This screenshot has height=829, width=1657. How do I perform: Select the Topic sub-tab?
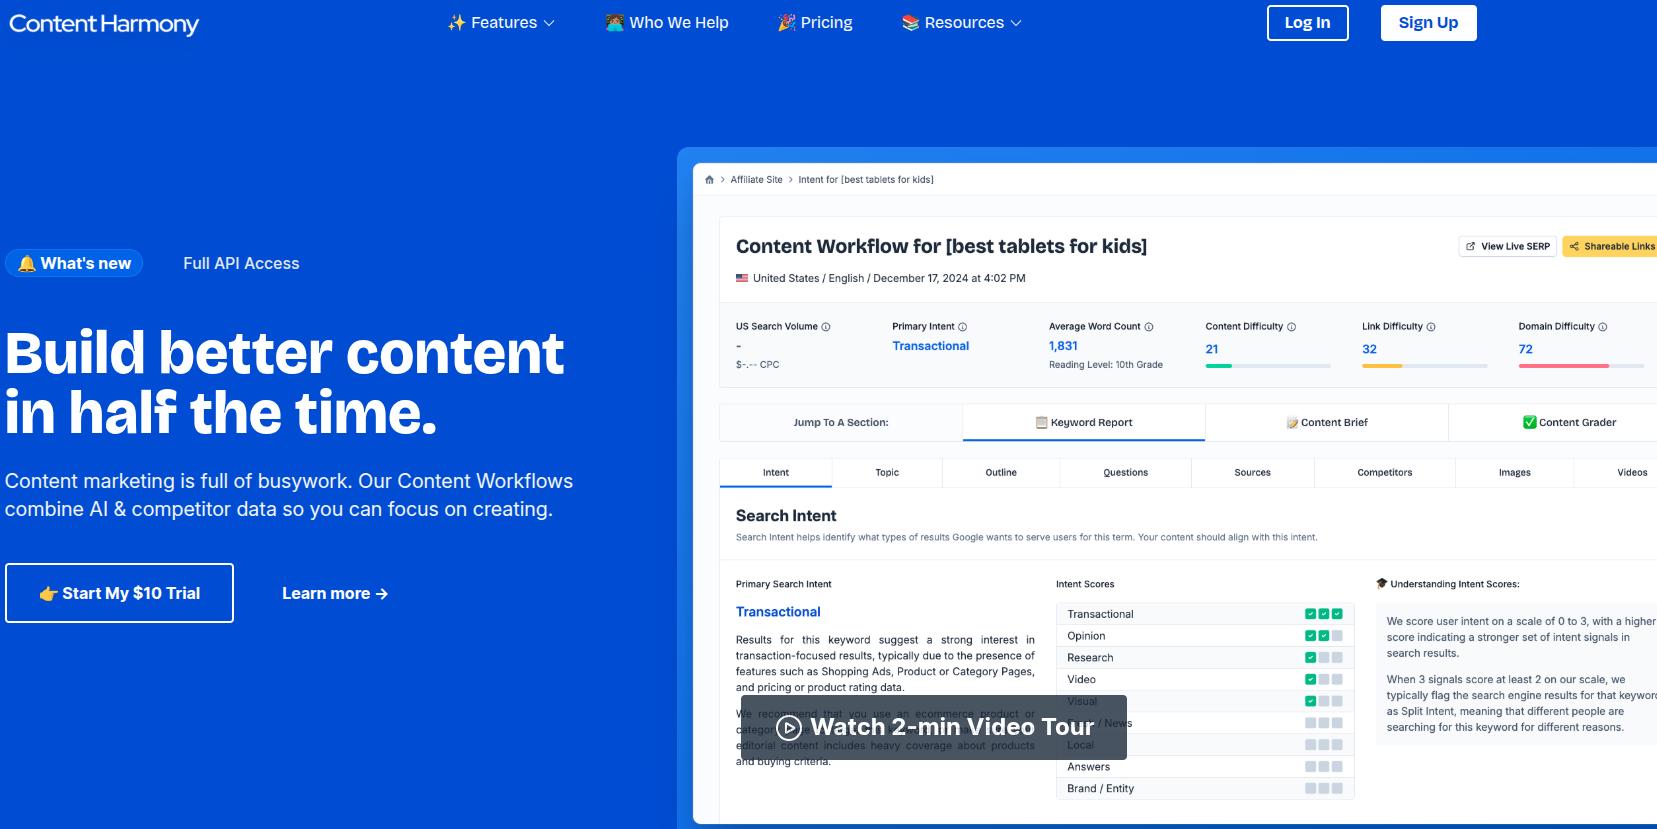(887, 472)
